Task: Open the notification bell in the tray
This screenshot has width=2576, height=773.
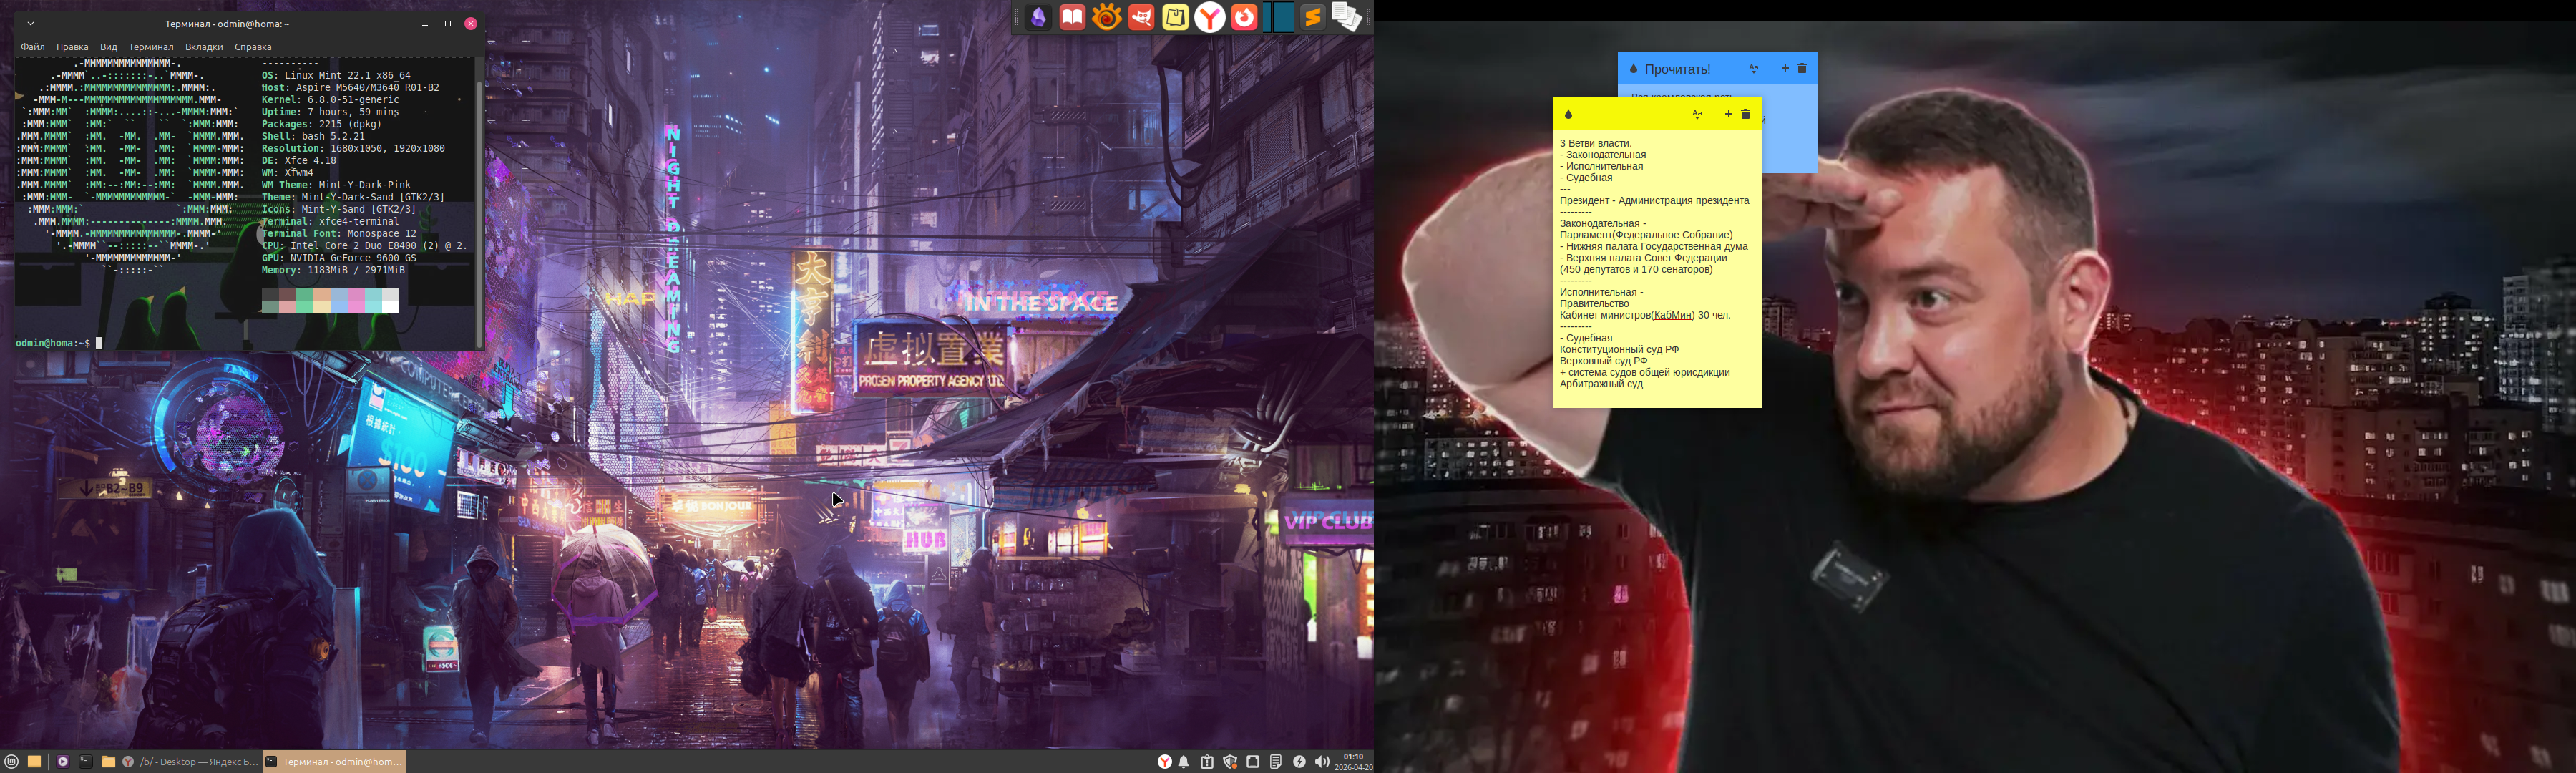Action: [x=1184, y=762]
